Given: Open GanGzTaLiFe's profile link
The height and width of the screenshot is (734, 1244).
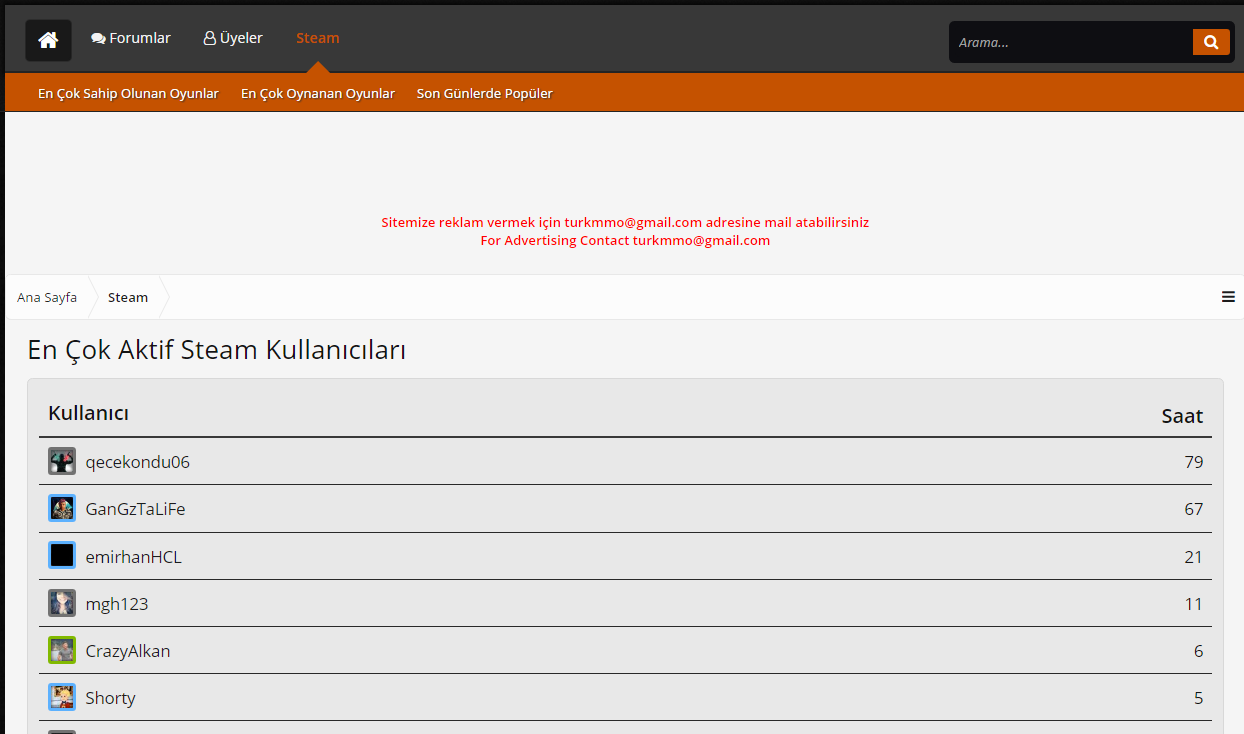Looking at the screenshot, I should tap(136, 509).
